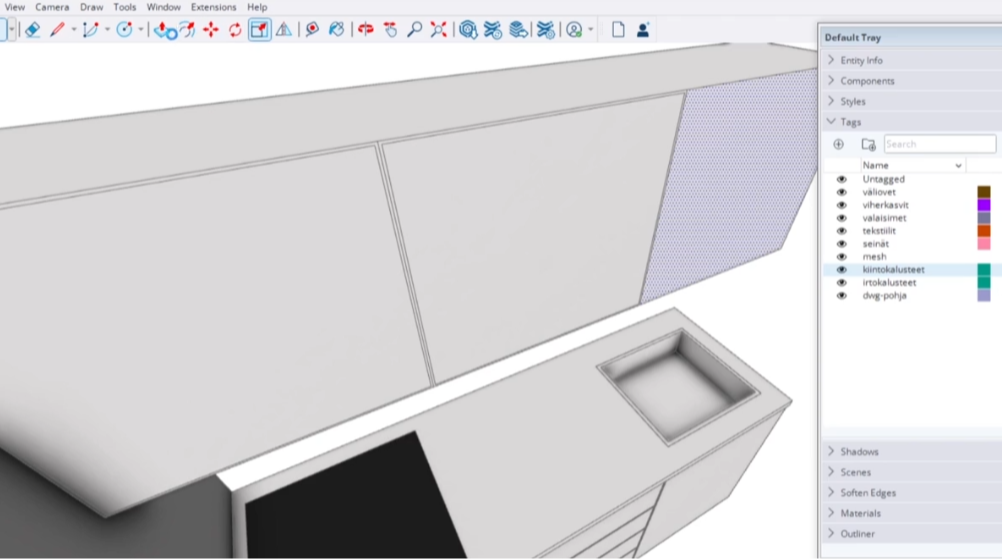
Task: Select the Line pencil tool
Action: coord(58,29)
